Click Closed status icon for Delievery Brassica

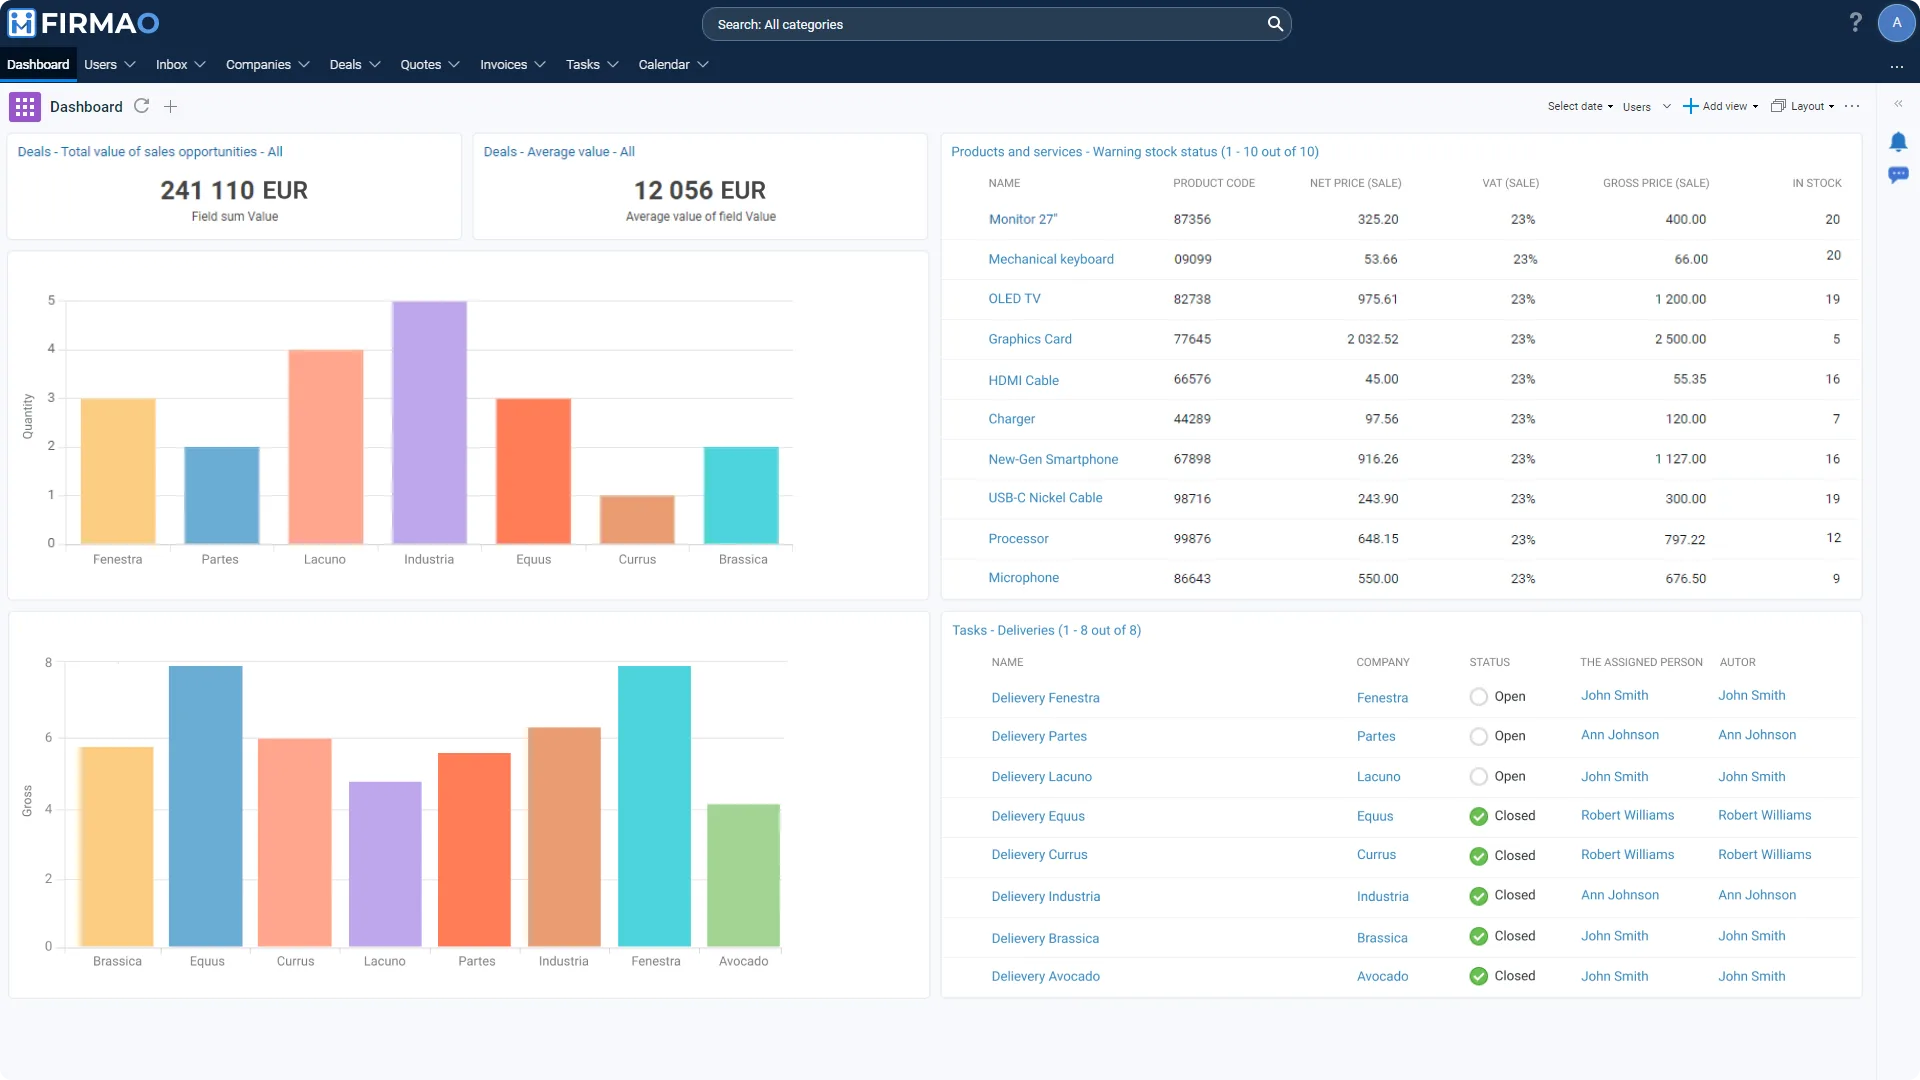pos(1478,936)
